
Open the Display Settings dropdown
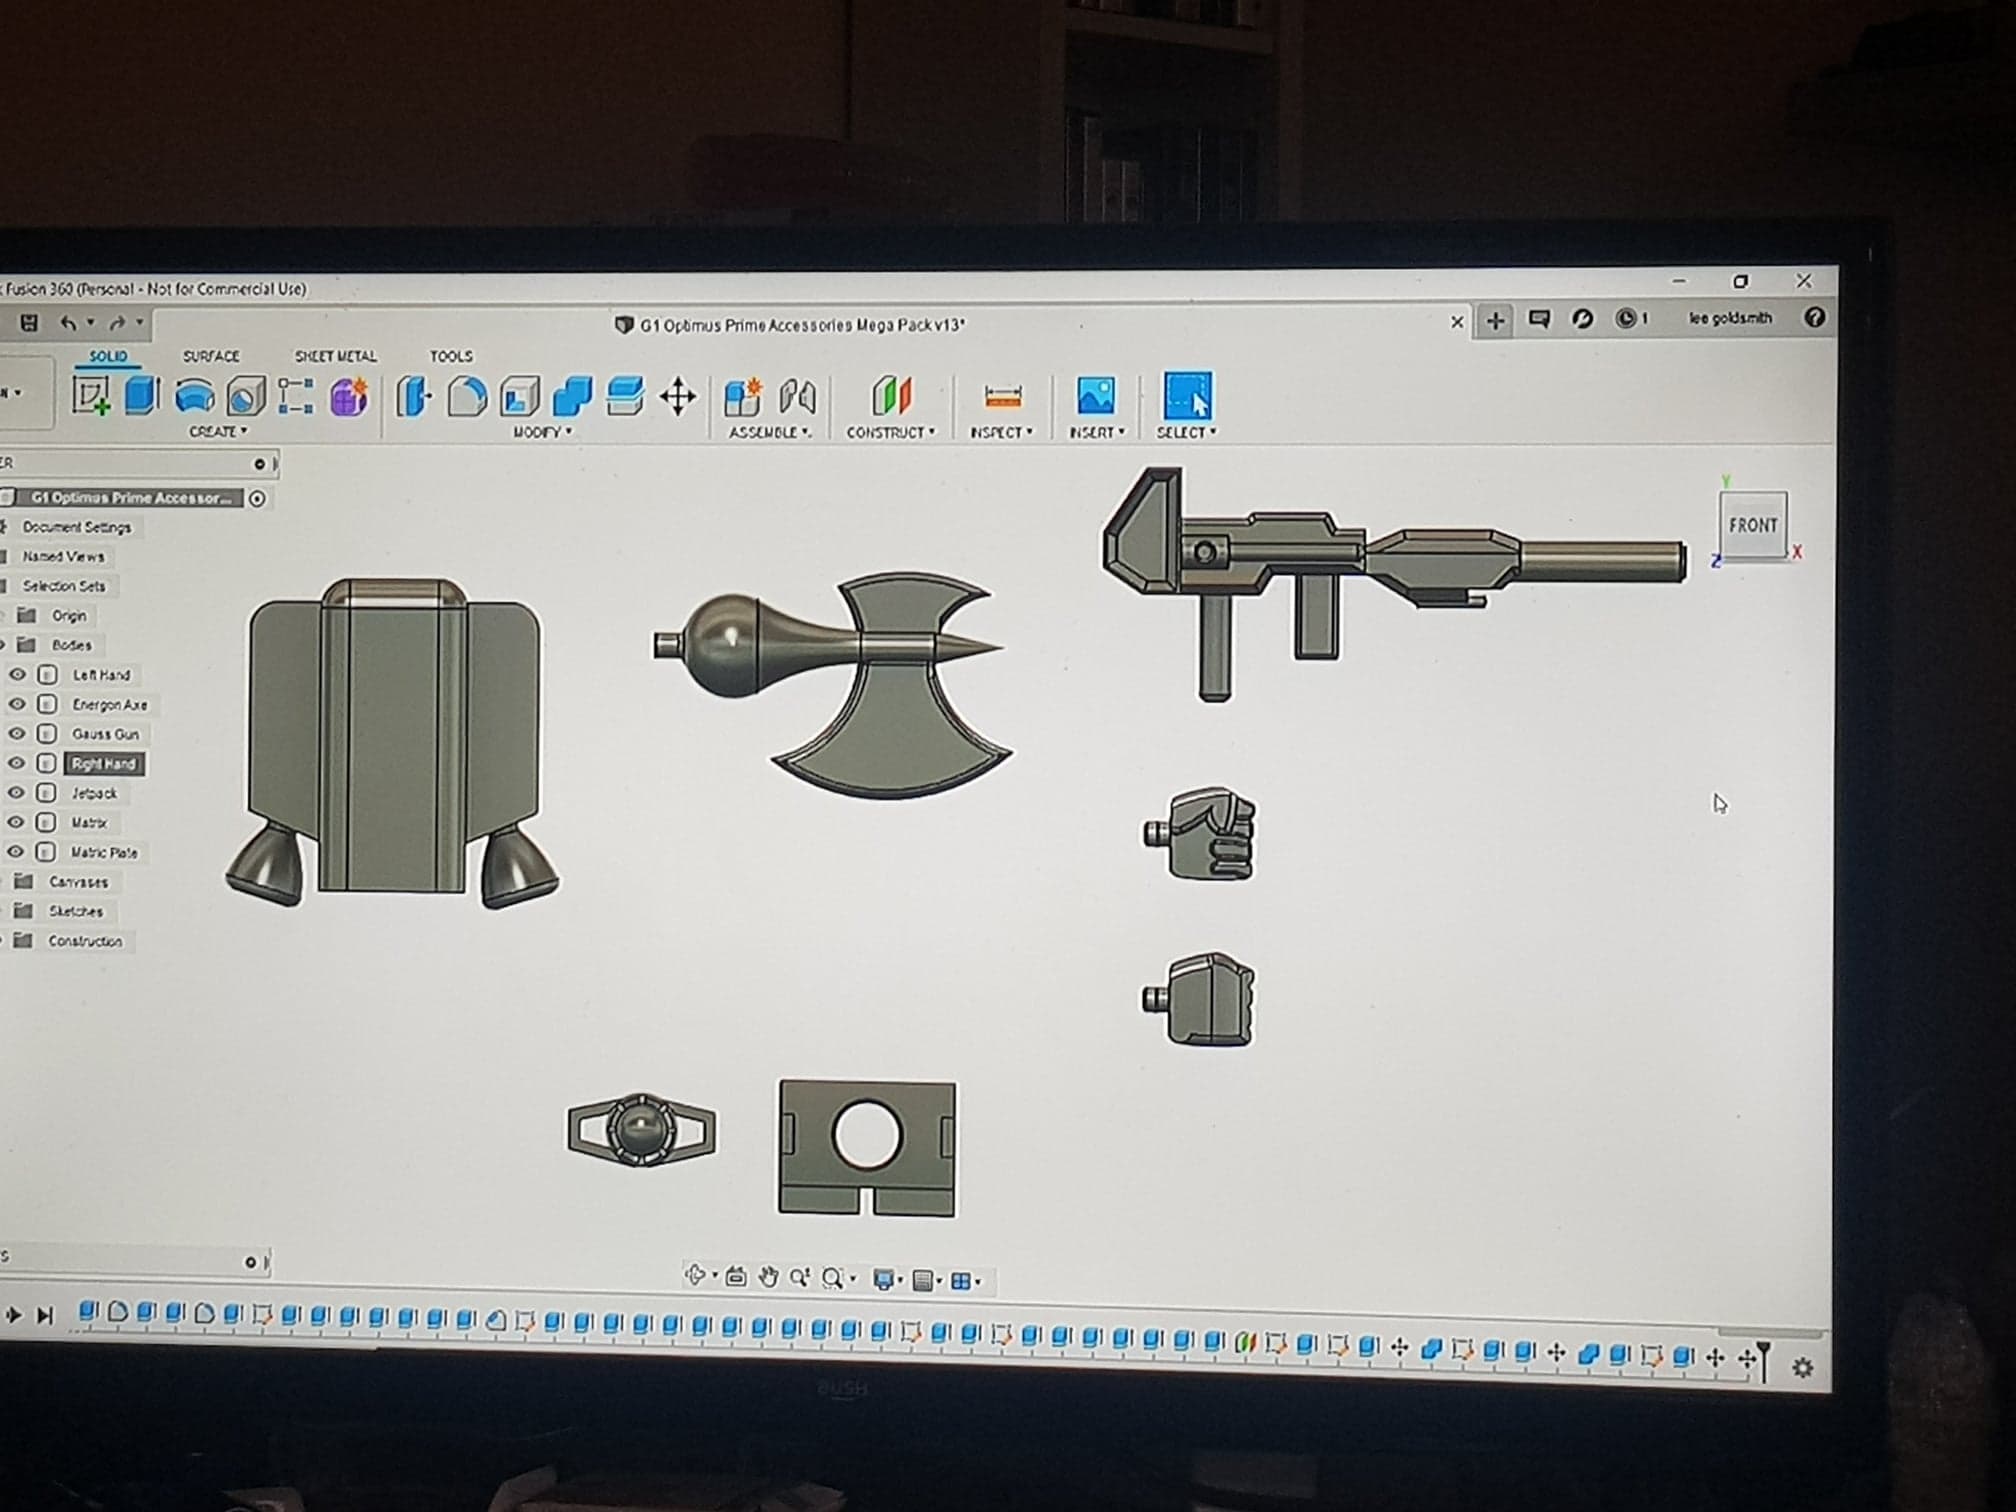887,1279
